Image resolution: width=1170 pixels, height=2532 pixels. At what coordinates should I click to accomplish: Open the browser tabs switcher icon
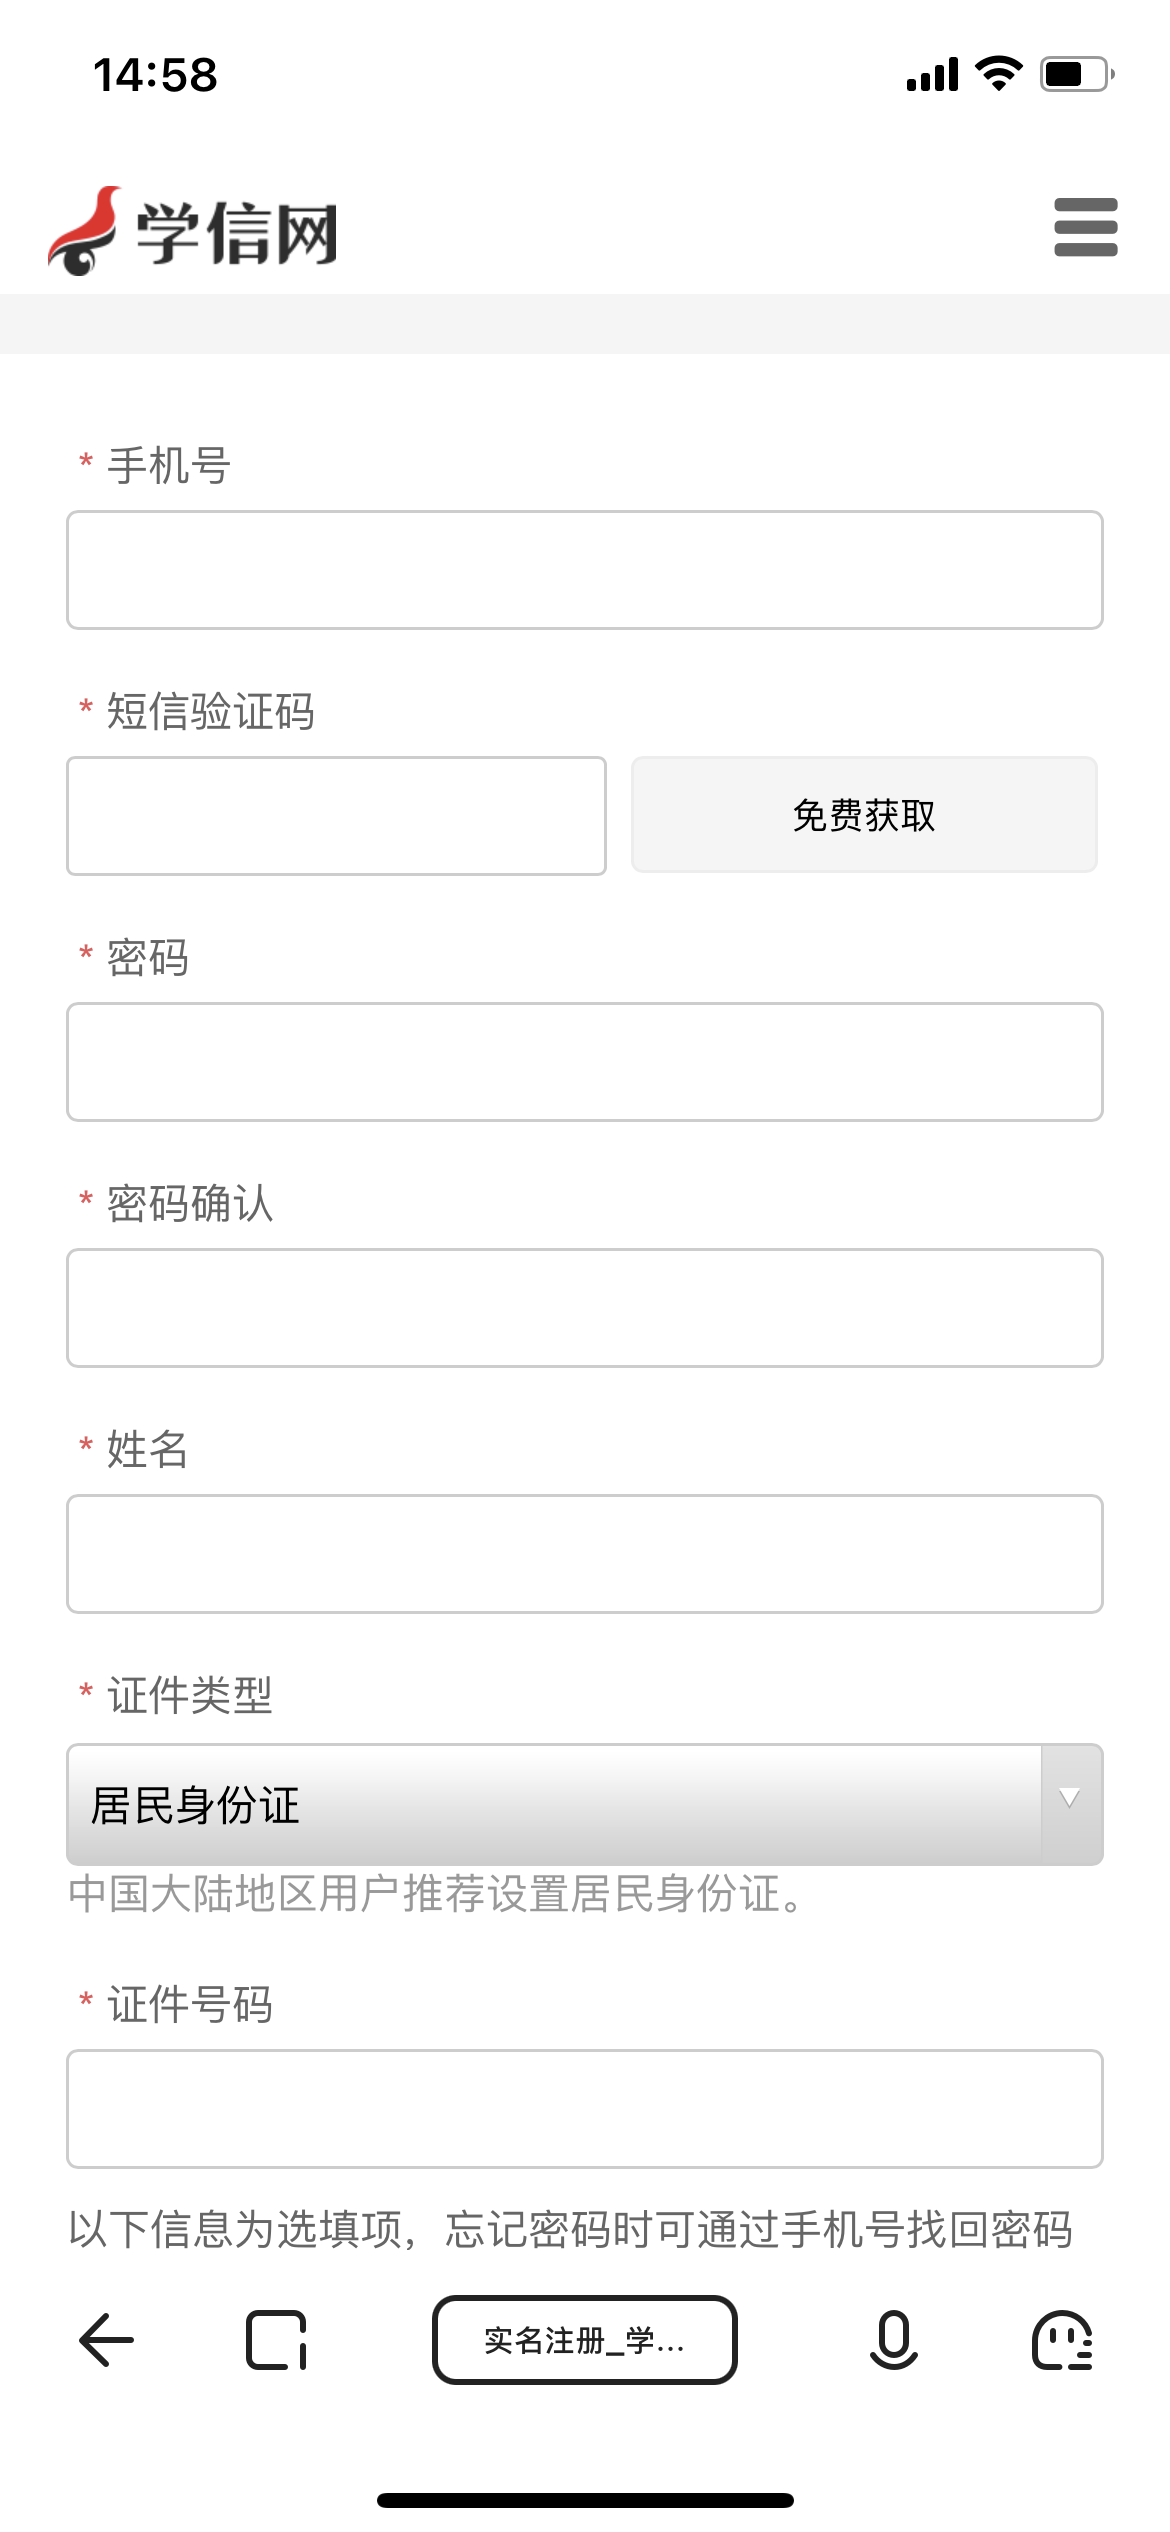[x=276, y=2340]
